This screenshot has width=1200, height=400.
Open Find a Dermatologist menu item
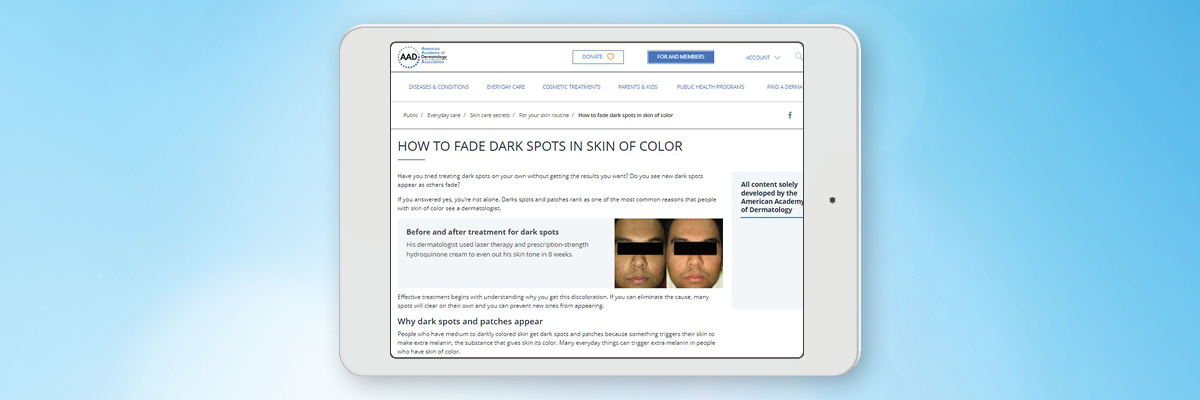784,87
